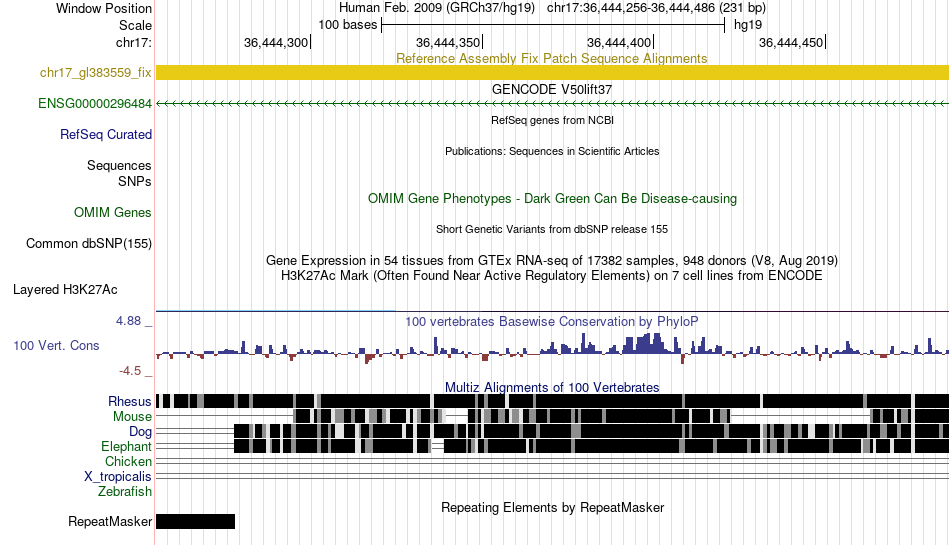Click the green GENCODE gene arrow line
The width and height of the screenshot is (950, 545).
tap(553, 104)
